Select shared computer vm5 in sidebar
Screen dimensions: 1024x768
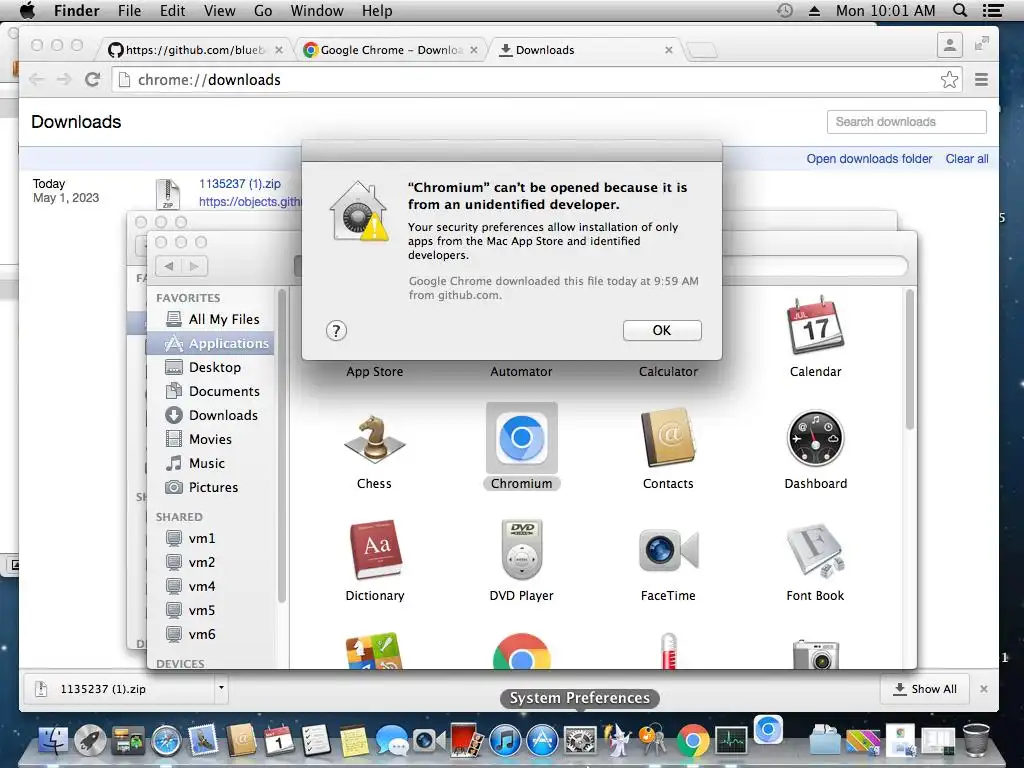click(x=210, y=611)
